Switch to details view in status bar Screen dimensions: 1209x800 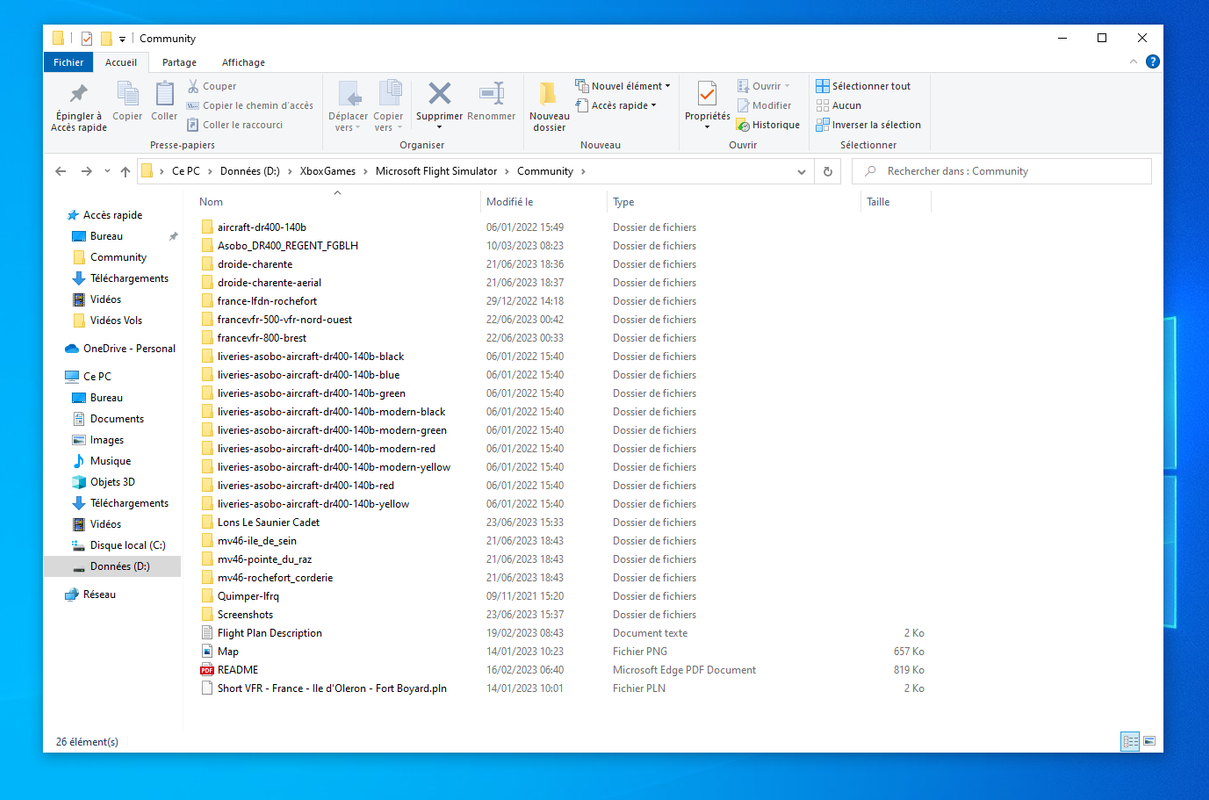tap(1130, 741)
